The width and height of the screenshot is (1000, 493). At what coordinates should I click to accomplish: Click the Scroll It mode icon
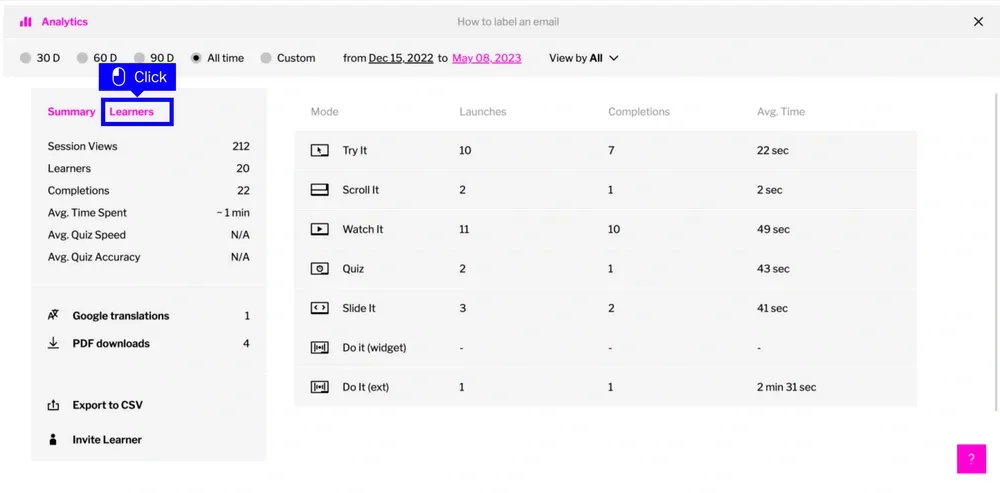click(320, 190)
